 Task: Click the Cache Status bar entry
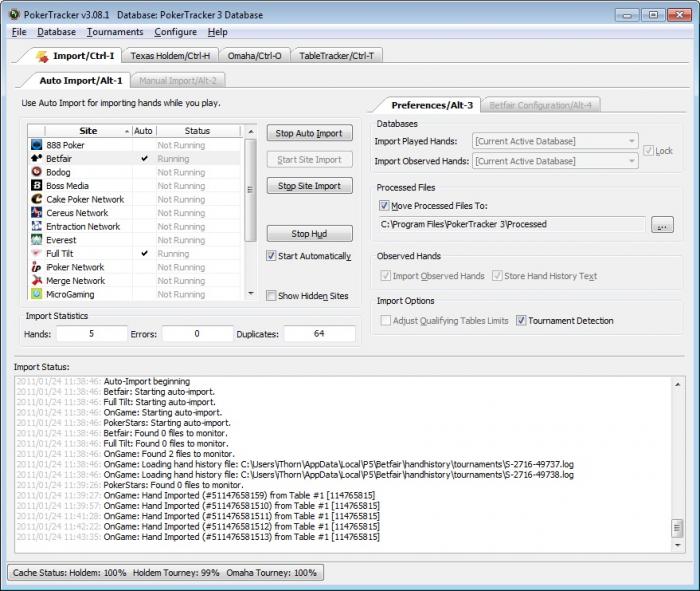coord(165,572)
